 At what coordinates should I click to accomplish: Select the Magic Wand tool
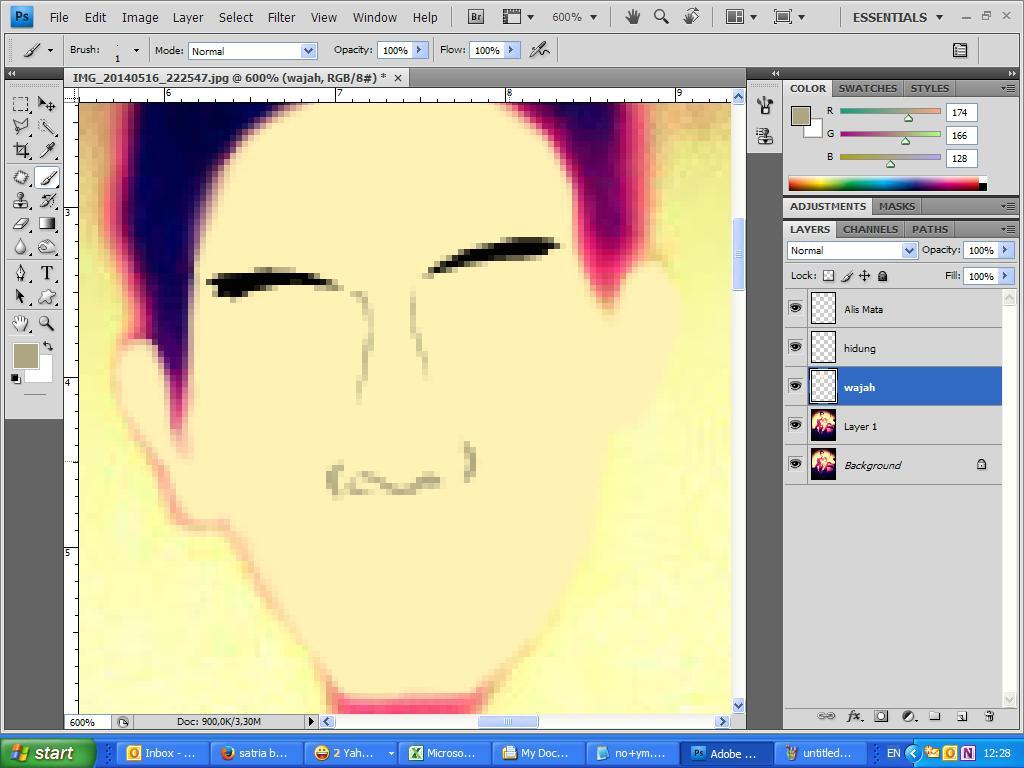coord(46,127)
